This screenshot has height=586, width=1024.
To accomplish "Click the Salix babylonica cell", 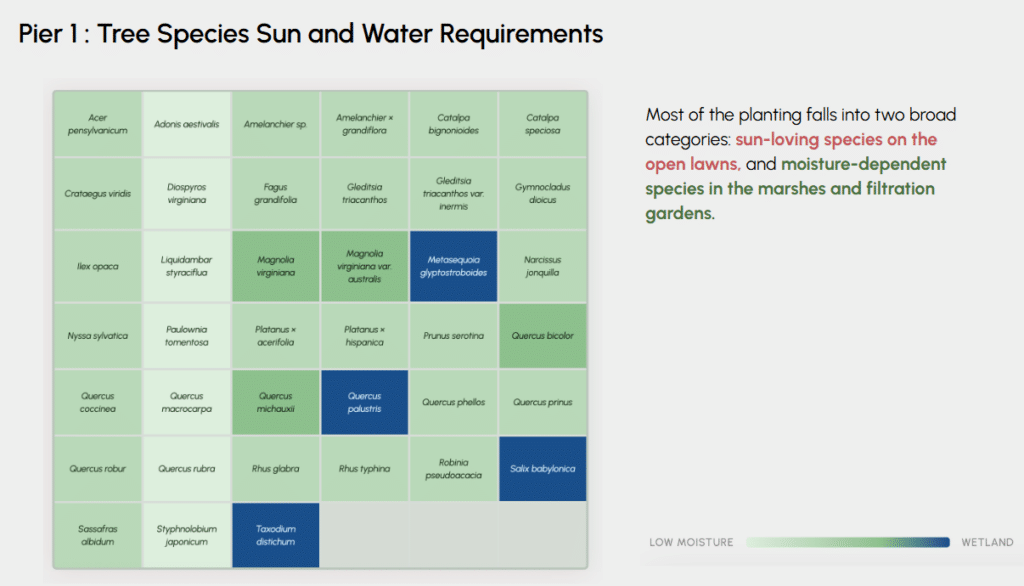I will 543,469.
